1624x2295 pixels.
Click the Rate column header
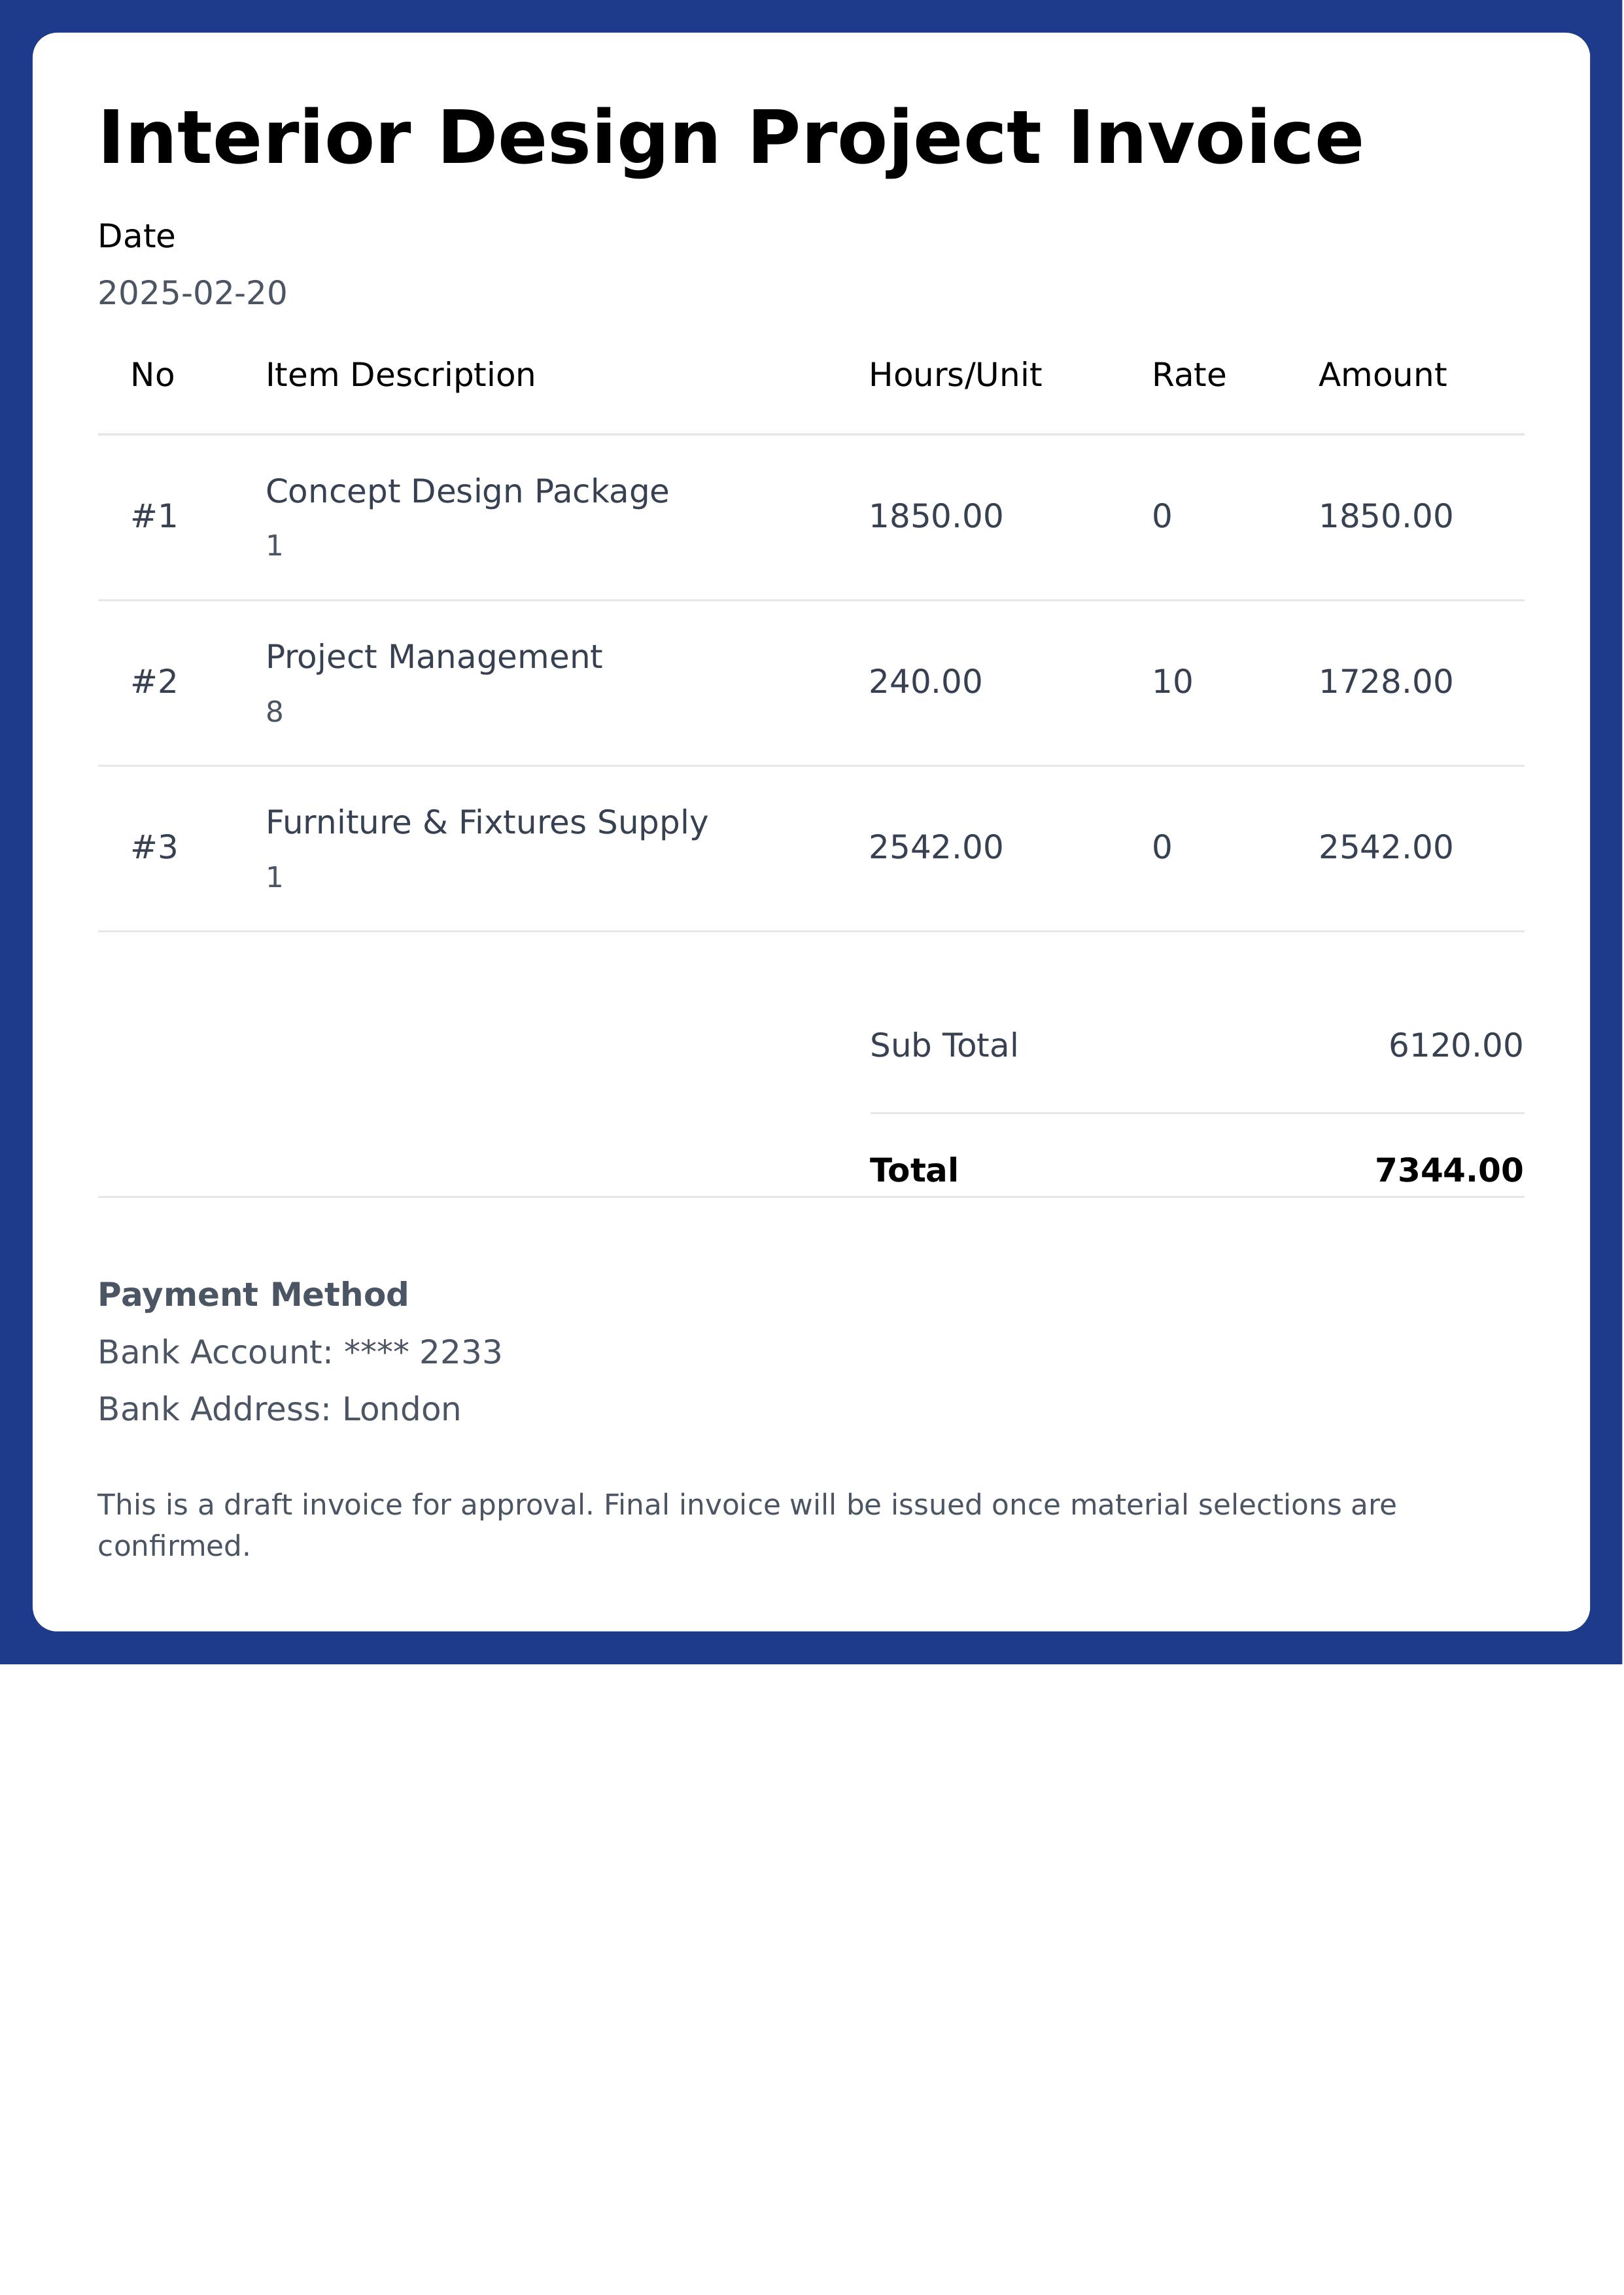[x=1188, y=375]
